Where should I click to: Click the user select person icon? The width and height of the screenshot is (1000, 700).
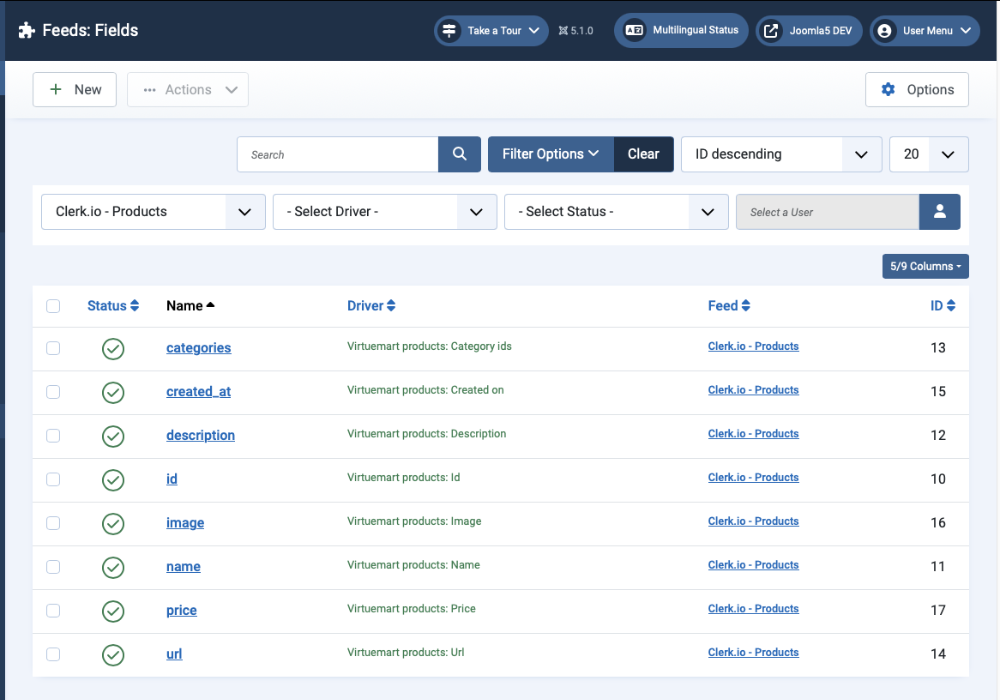pyautogui.click(x=939, y=212)
